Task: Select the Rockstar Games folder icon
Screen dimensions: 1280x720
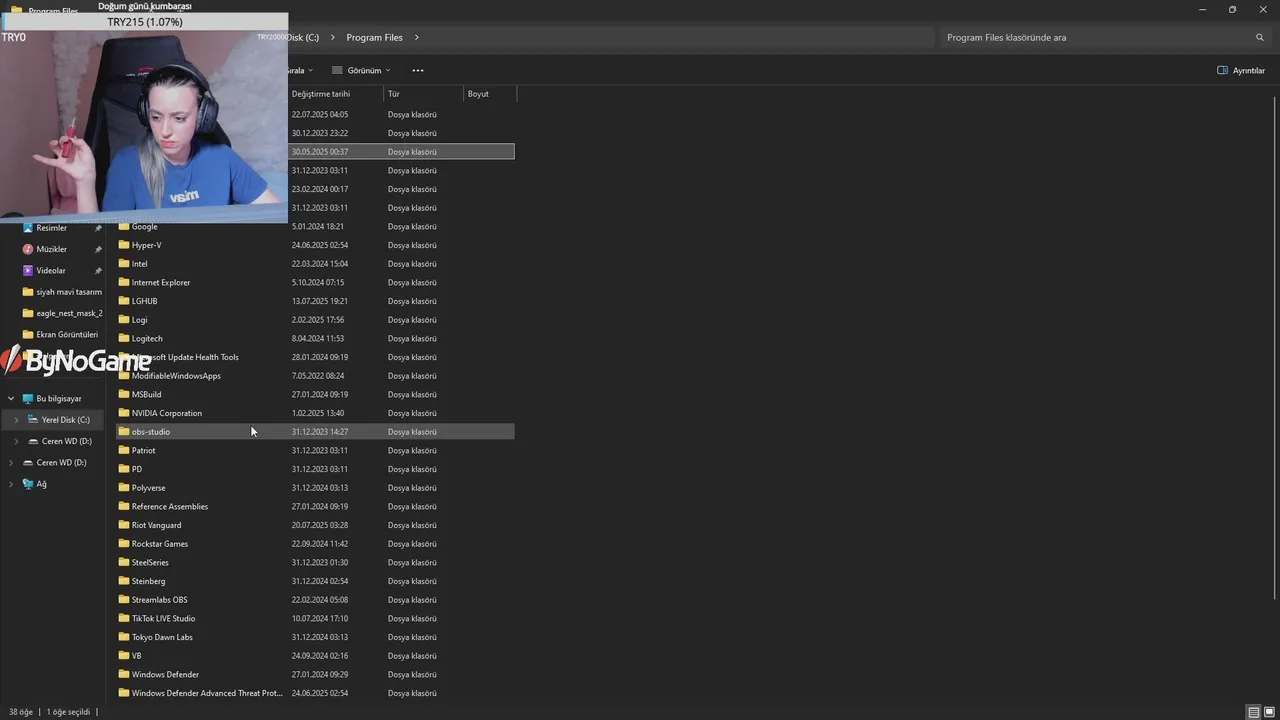Action: [124, 544]
